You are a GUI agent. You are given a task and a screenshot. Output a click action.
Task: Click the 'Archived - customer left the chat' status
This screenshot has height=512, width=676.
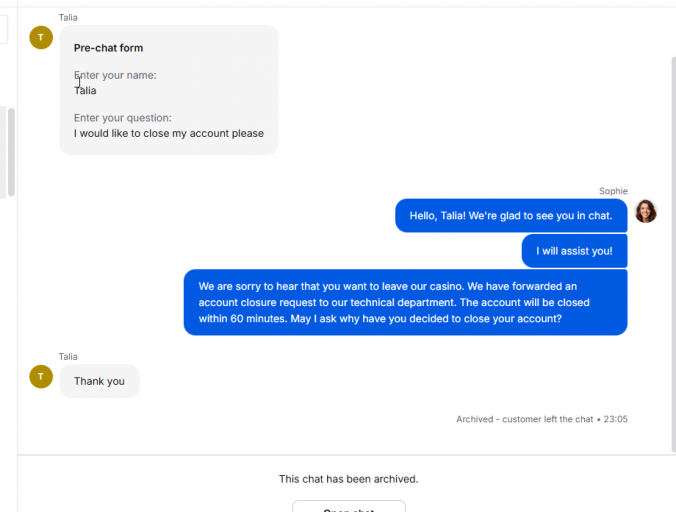tap(525, 419)
